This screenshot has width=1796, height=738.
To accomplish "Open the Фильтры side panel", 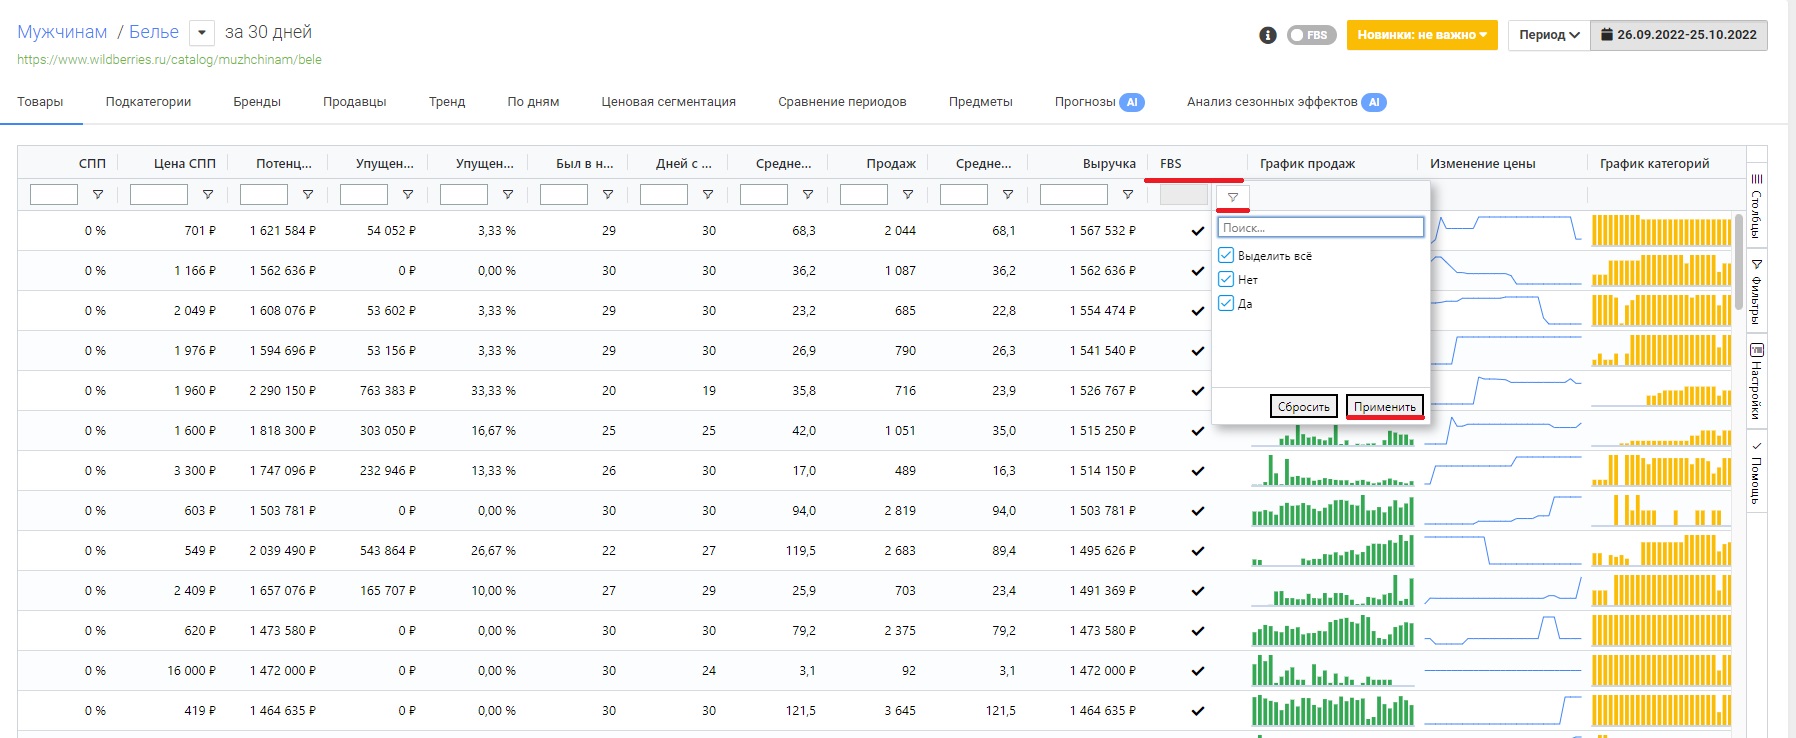I will click(1757, 292).
